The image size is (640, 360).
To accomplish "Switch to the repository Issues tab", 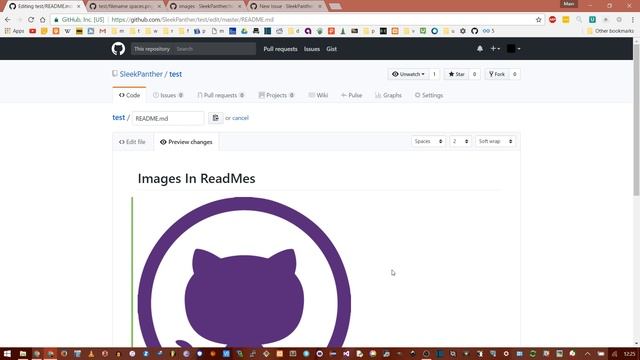I will tap(168, 95).
